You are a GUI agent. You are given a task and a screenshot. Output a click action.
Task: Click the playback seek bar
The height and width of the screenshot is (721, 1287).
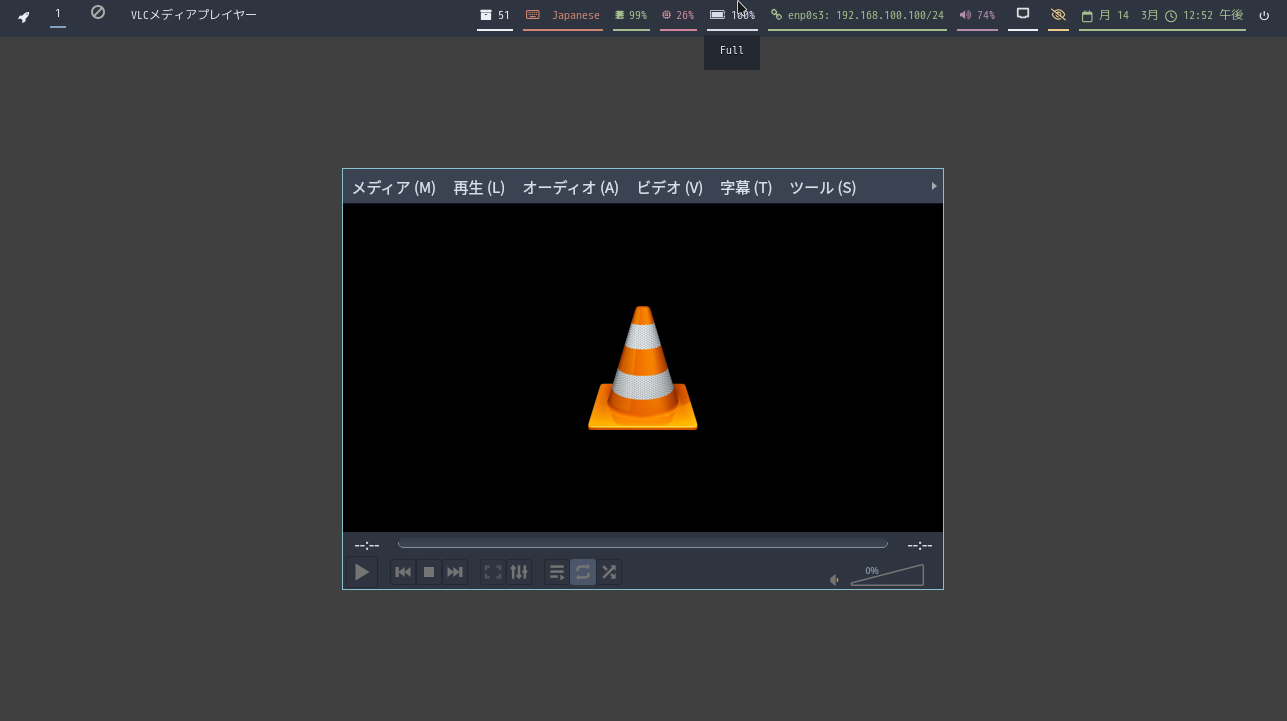[x=643, y=544]
